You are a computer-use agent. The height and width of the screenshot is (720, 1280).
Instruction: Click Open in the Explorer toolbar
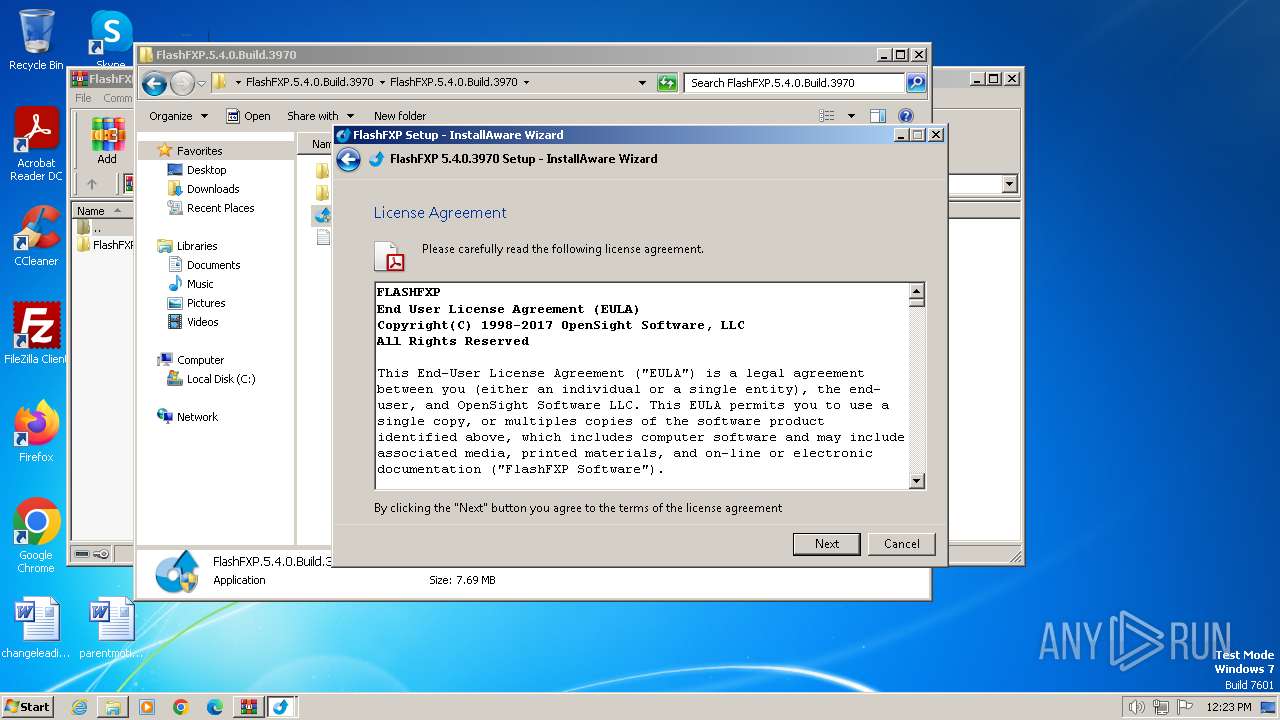(248, 116)
